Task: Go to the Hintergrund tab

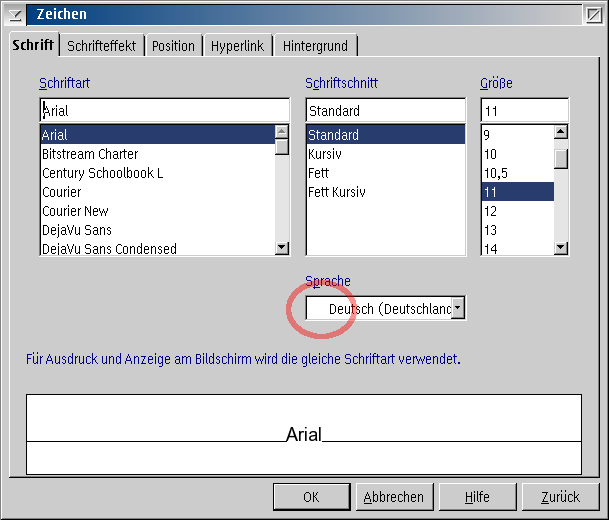Action: coord(315,46)
